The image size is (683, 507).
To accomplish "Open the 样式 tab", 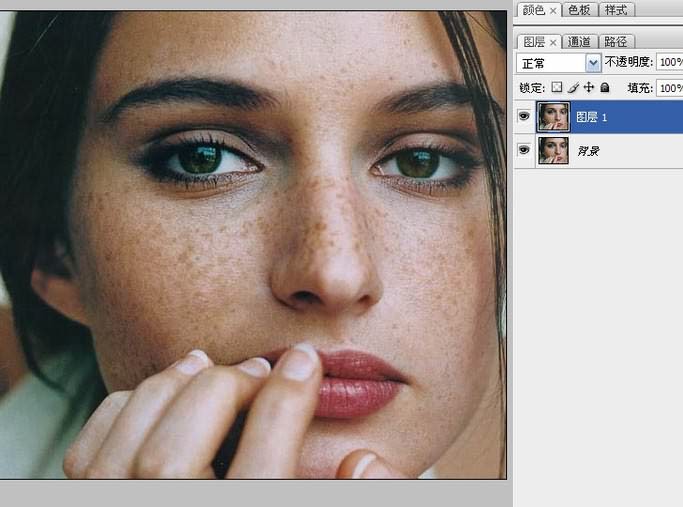I will click(616, 10).
